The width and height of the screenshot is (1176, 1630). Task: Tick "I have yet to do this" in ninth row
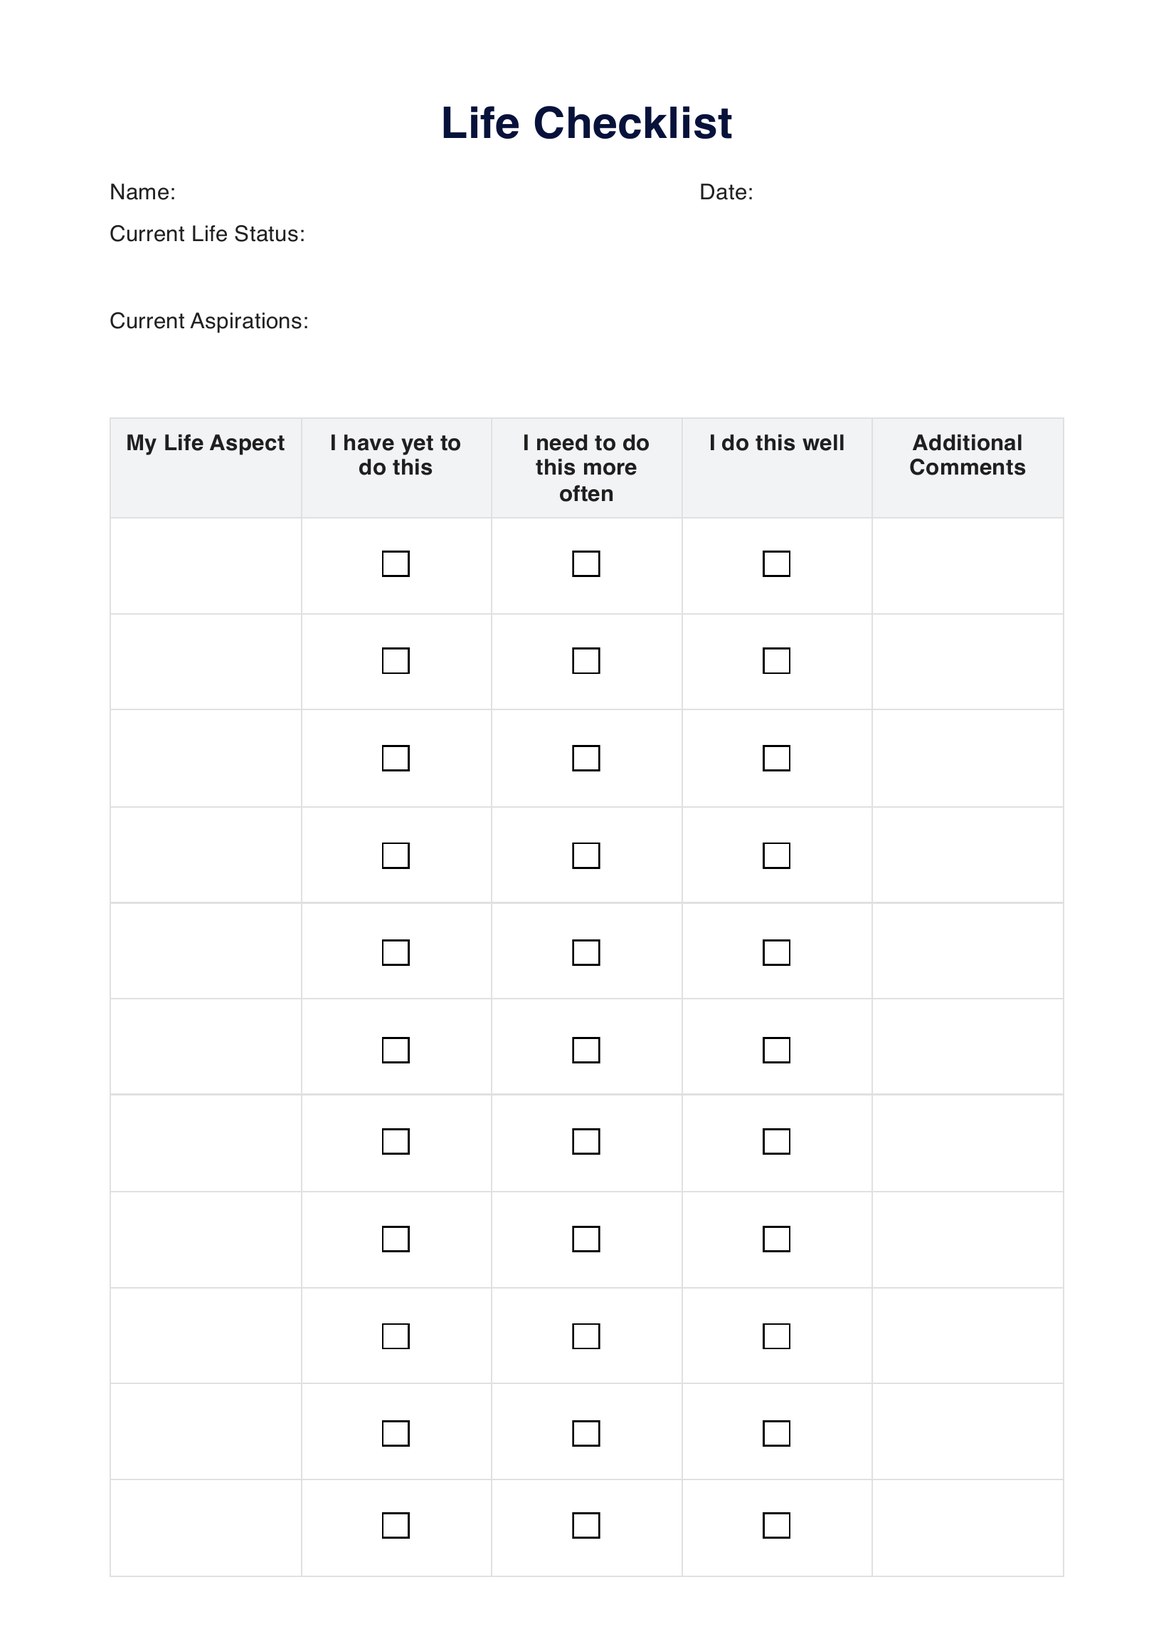click(396, 1336)
